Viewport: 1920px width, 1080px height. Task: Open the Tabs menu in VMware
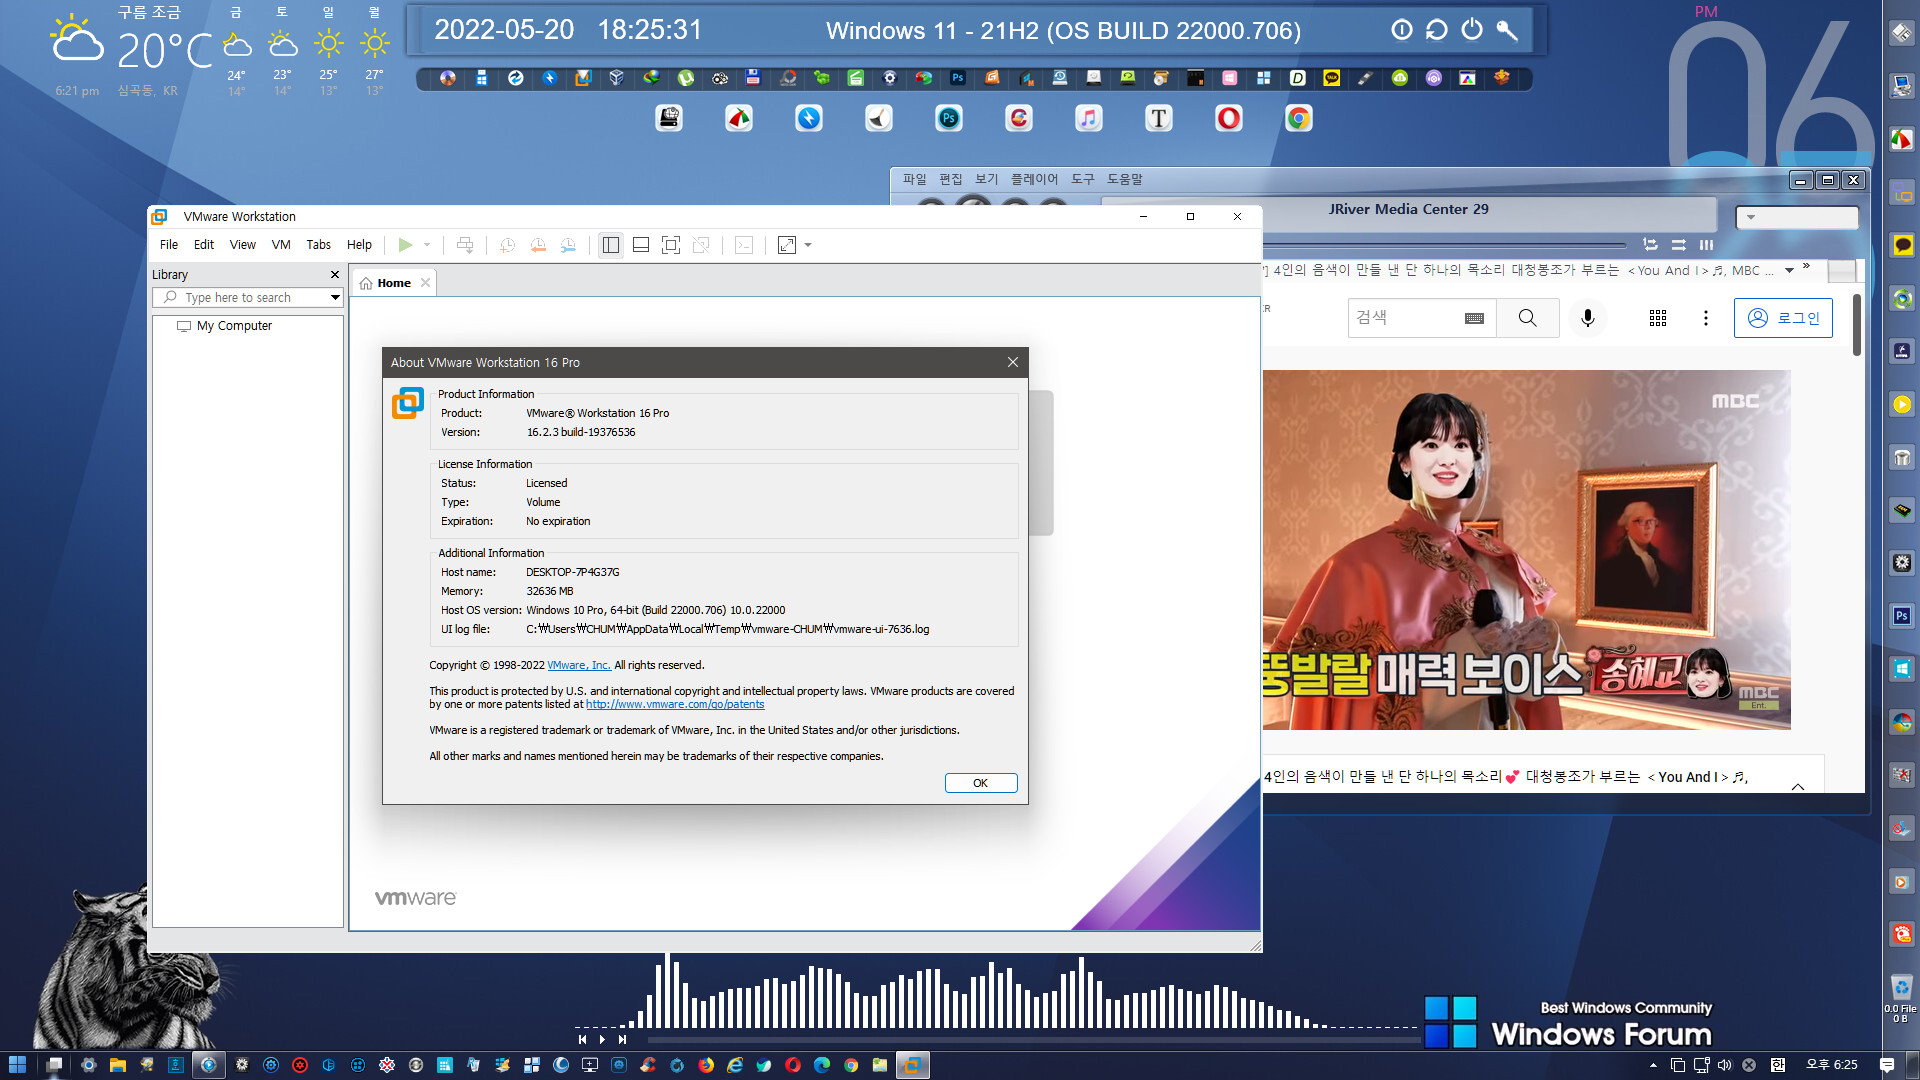pos(319,245)
